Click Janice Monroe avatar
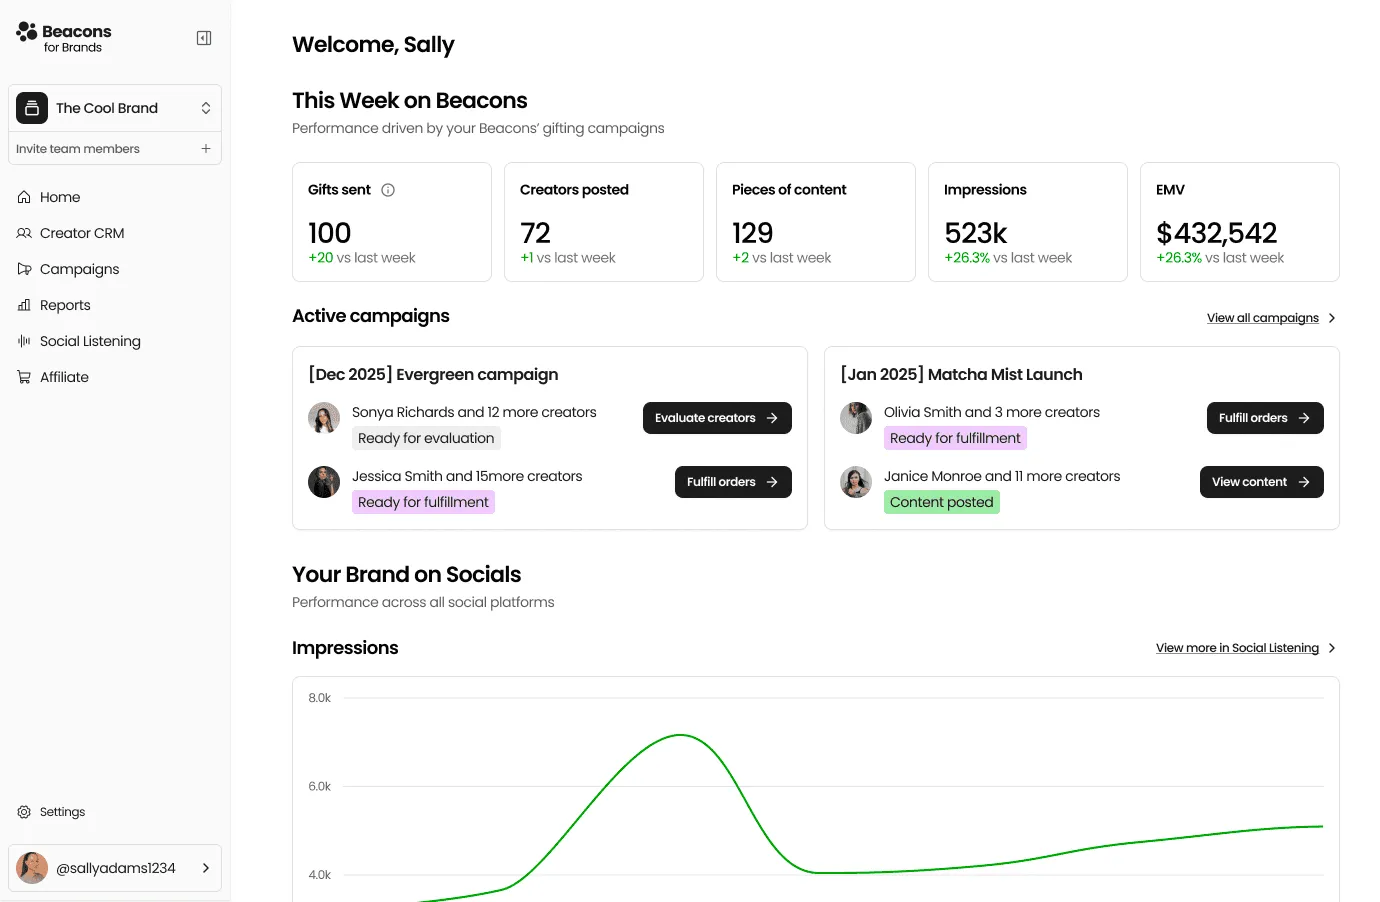The width and height of the screenshot is (1380, 902). tap(856, 482)
